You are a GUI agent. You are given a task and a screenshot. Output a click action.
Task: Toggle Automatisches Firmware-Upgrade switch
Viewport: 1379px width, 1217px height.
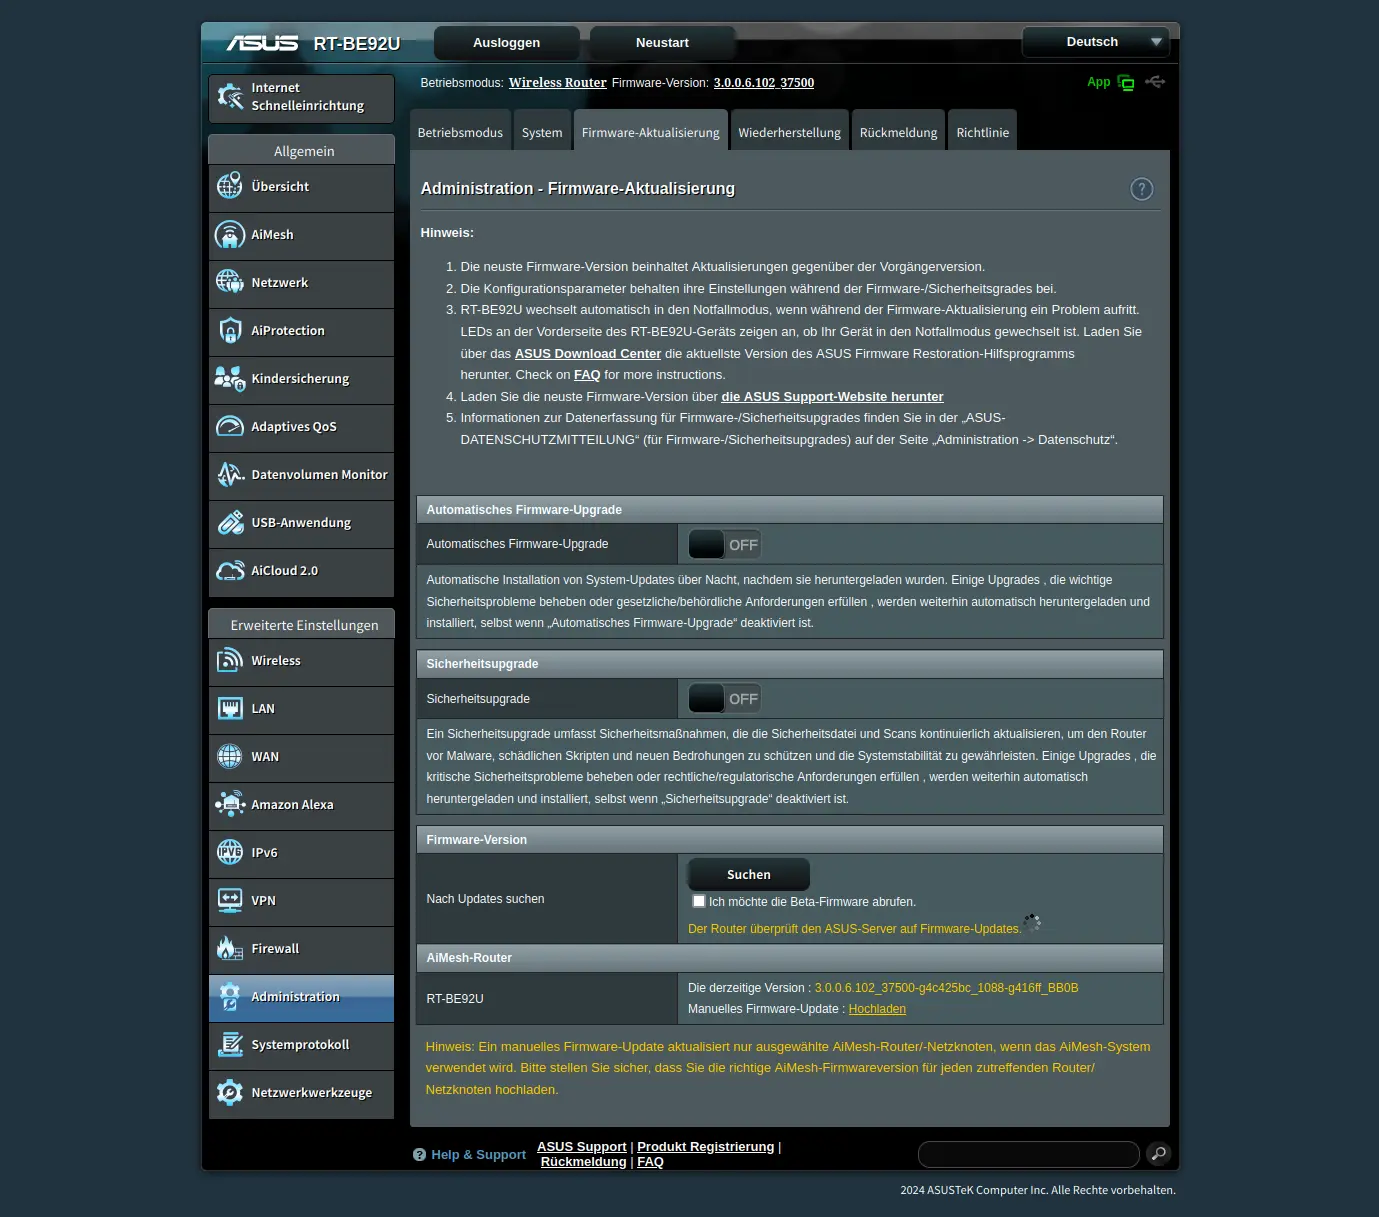click(725, 545)
